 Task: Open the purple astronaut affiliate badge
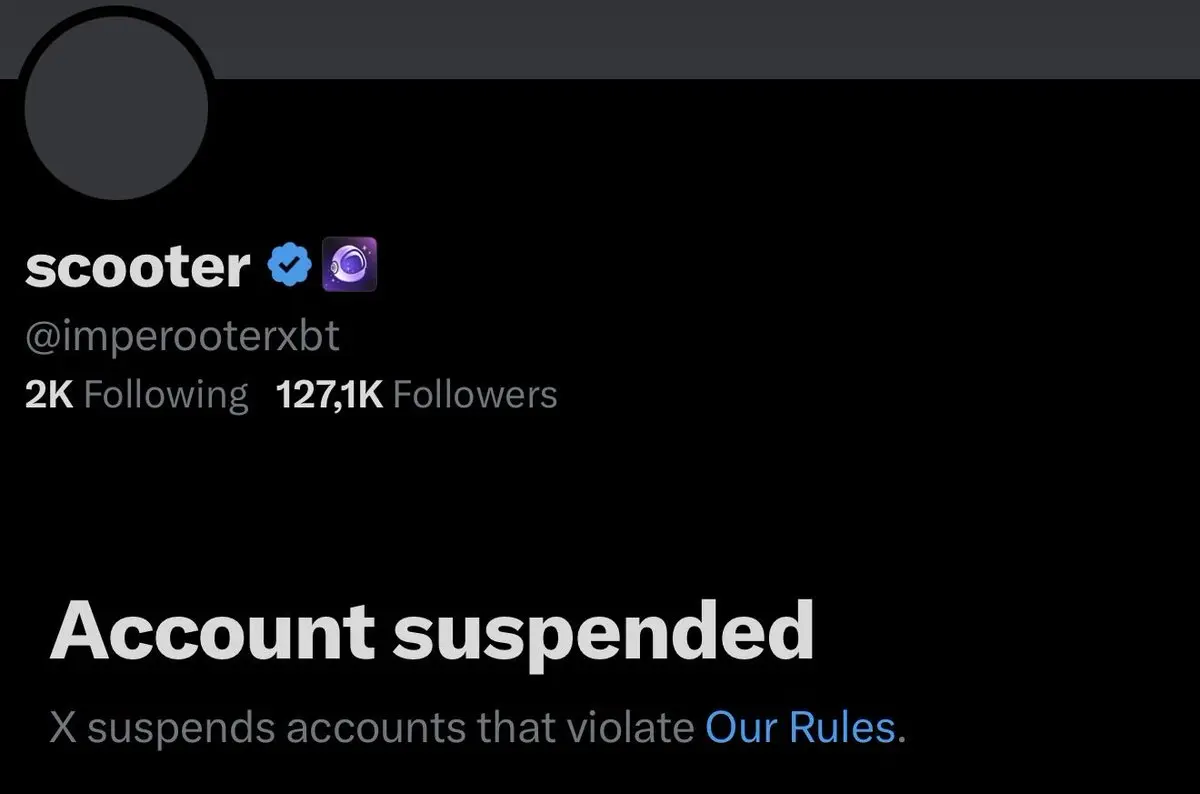point(349,265)
